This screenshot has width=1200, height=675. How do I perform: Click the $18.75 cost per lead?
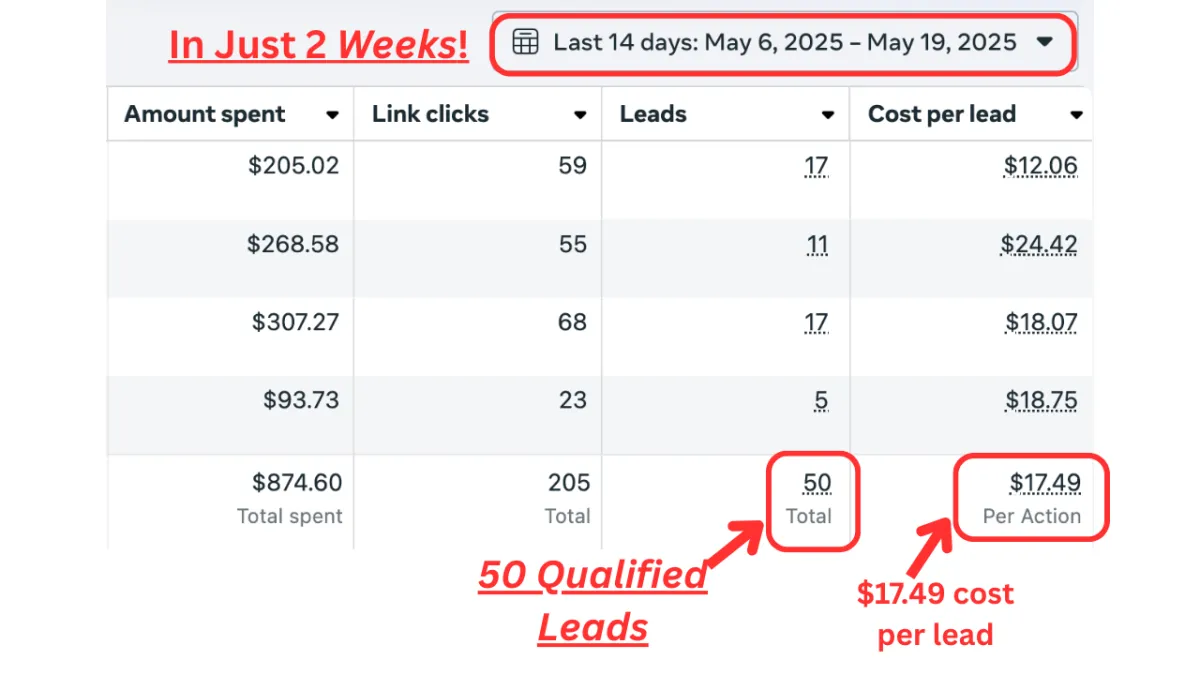[x=1042, y=401]
